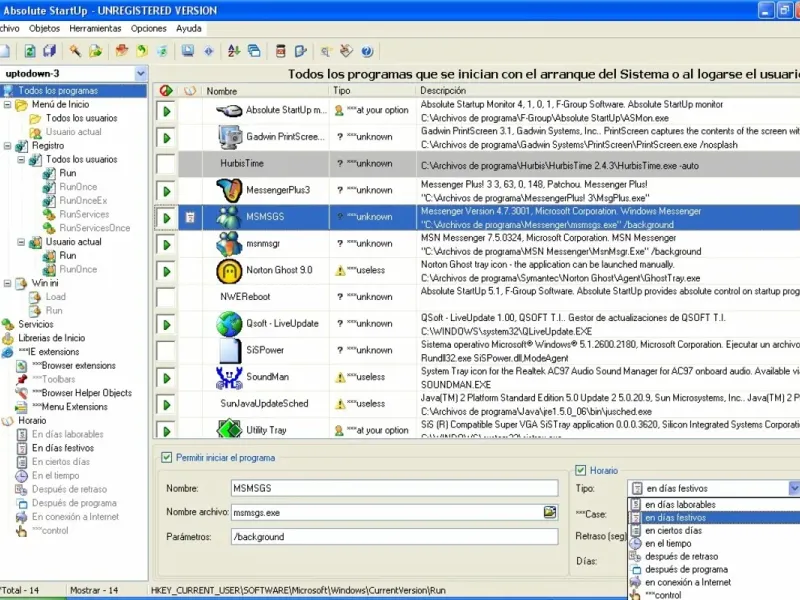Select 'en ciertos días' from the list
800x600 pixels.
[x=673, y=531]
